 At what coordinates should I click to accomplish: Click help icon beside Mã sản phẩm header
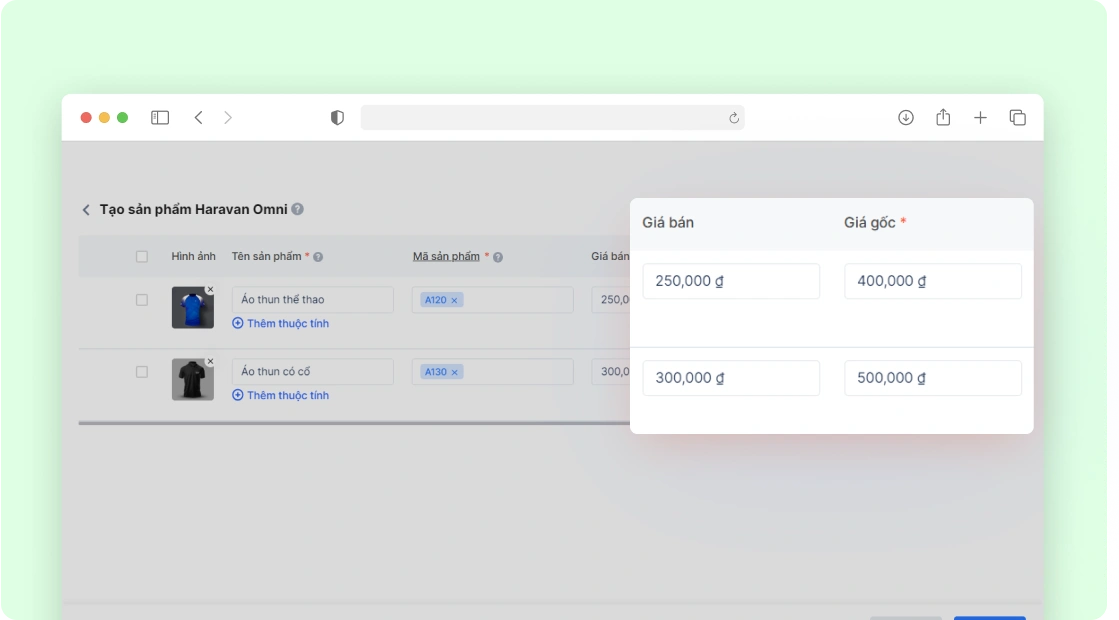498,257
